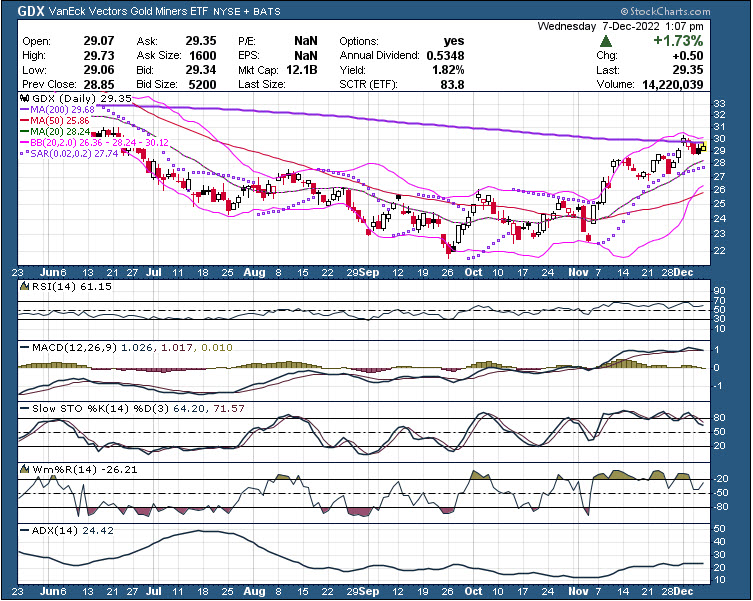Click the ADX(14) value 24.42
This screenshot has width=753, height=601.
98,531
